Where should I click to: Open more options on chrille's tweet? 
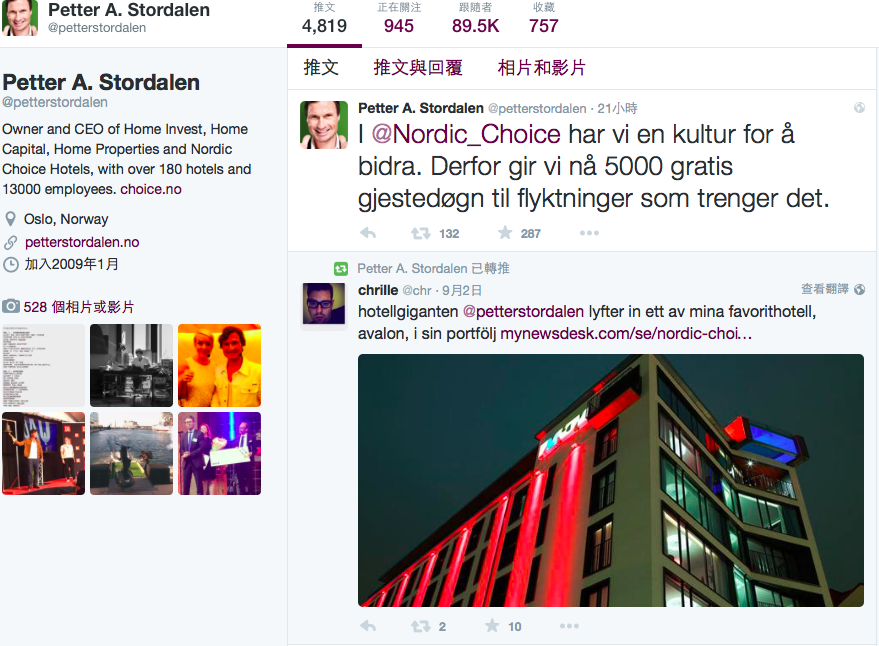click(569, 626)
